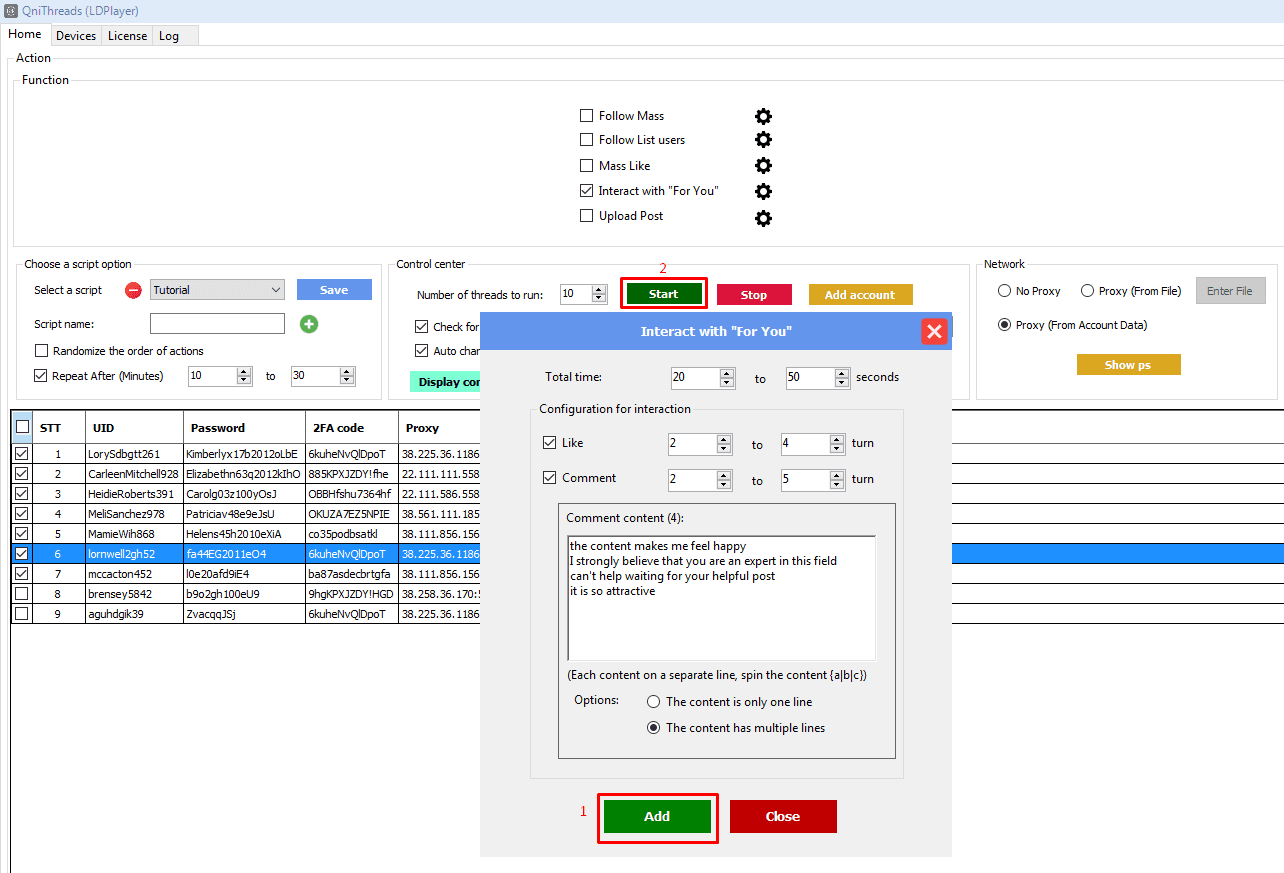This screenshot has height=873, width=1284.
Task: Enable the Follow Mass checkbox
Action: (587, 116)
